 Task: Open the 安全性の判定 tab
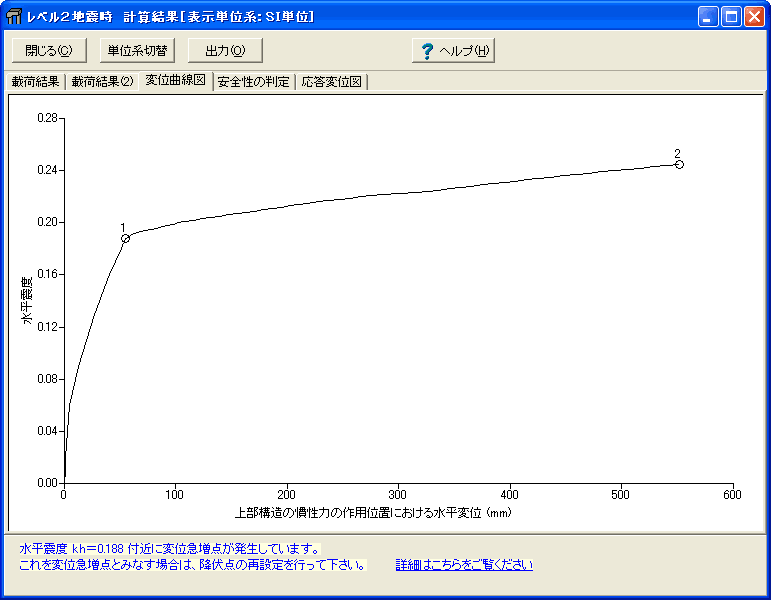(x=253, y=82)
